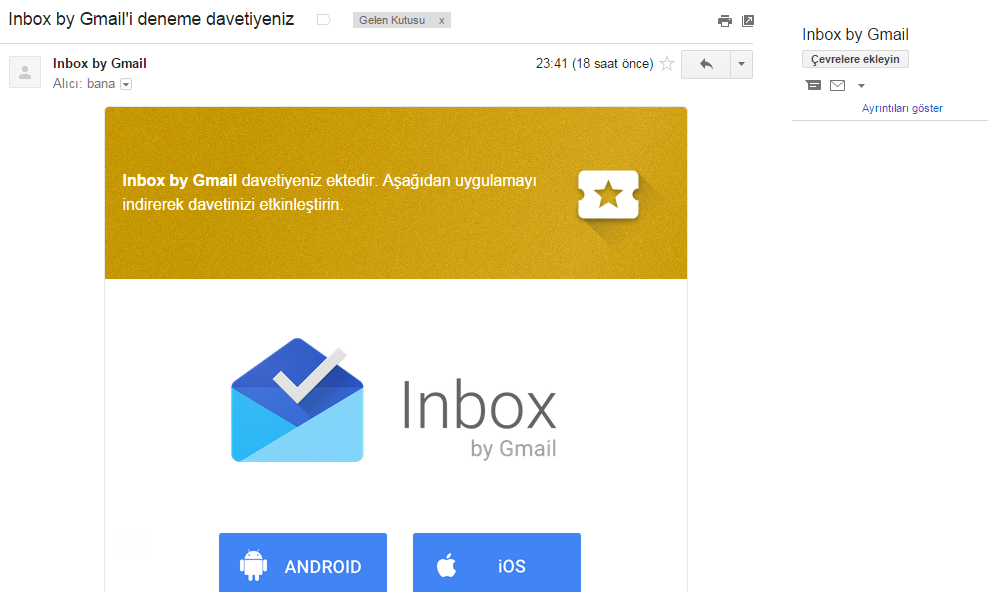Click the iOS download button
The height and width of the screenshot is (592, 988).
click(x=496, y=565)
